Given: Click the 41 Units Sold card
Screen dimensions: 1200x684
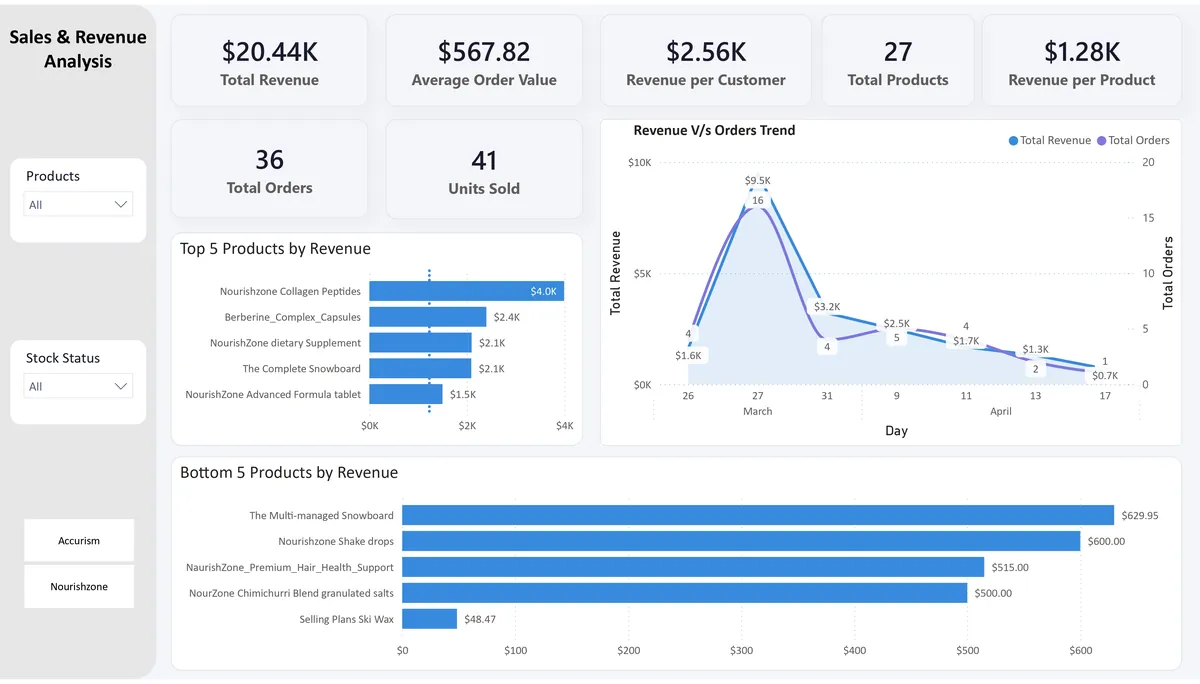Looking at the screenshot, I should (x=484, y=169).
